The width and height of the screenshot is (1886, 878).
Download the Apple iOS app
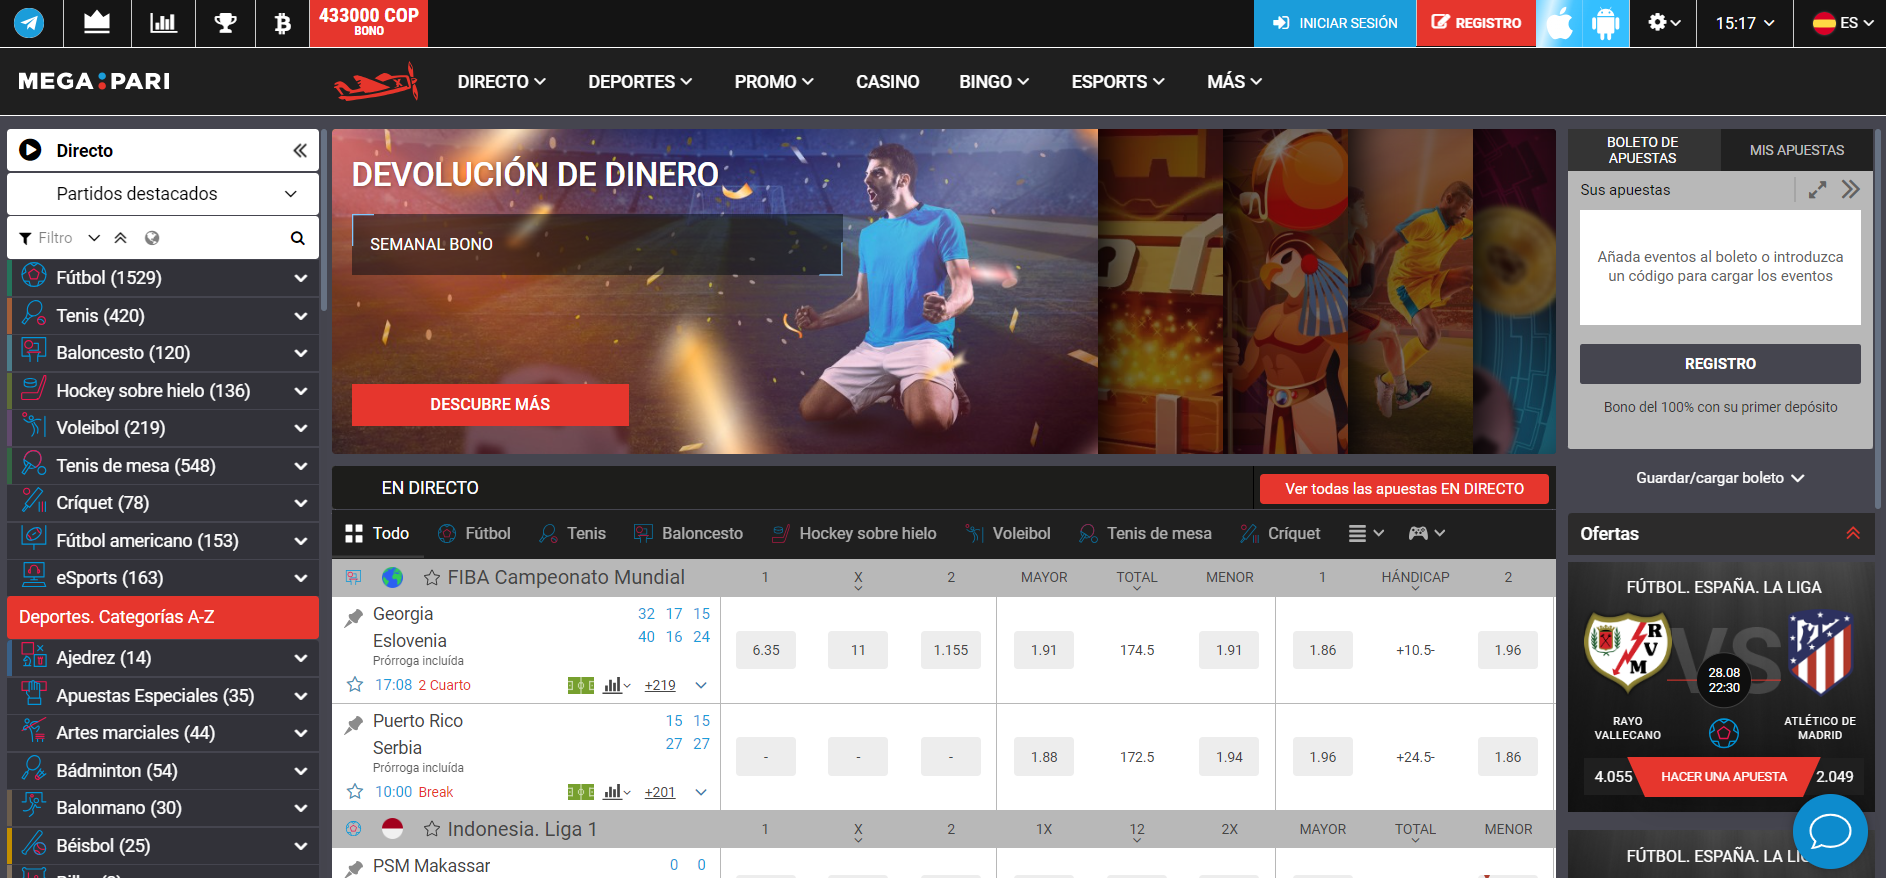click(1559, 23)
